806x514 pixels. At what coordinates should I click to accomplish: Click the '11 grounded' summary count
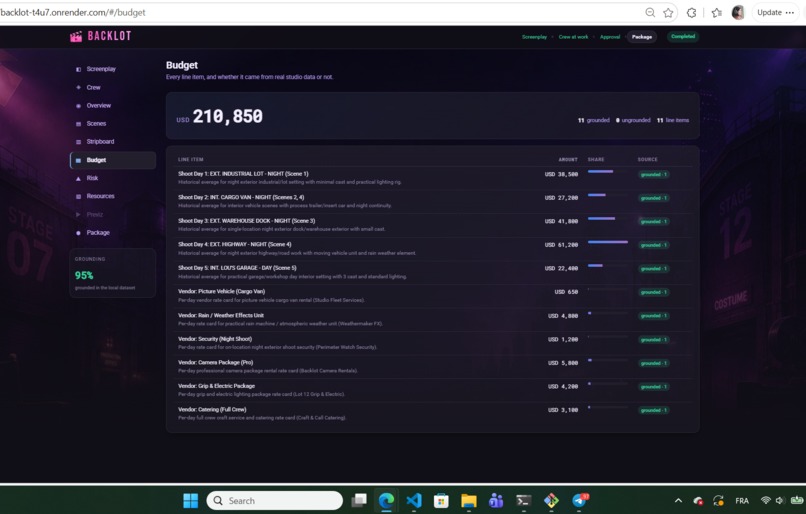pyautogui.click(x=594, y=120)
